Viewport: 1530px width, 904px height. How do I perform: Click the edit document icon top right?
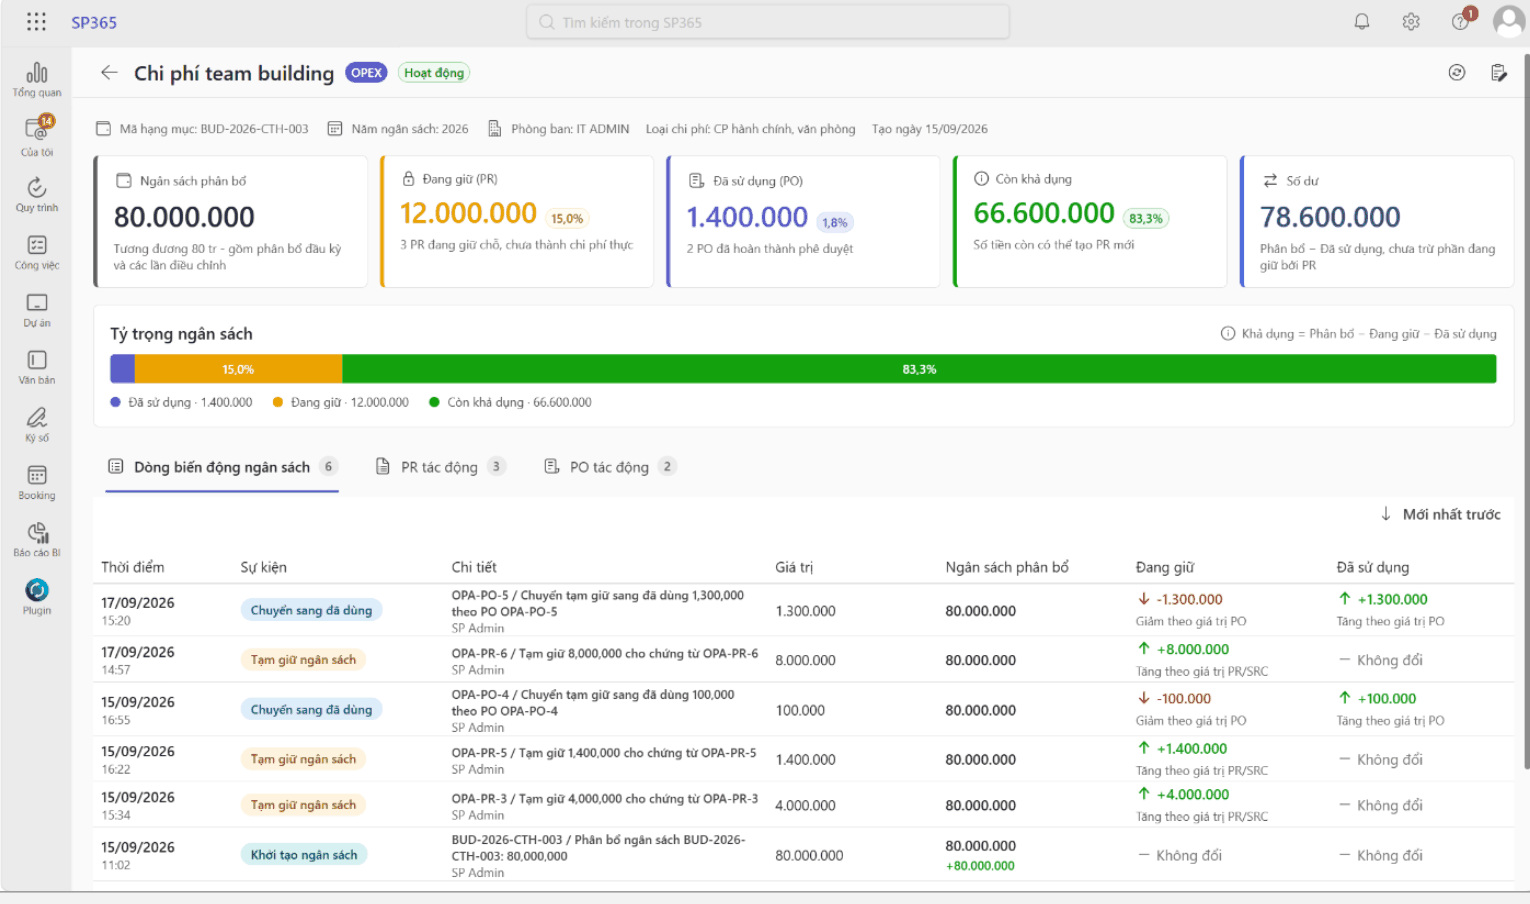(1499, 72)
